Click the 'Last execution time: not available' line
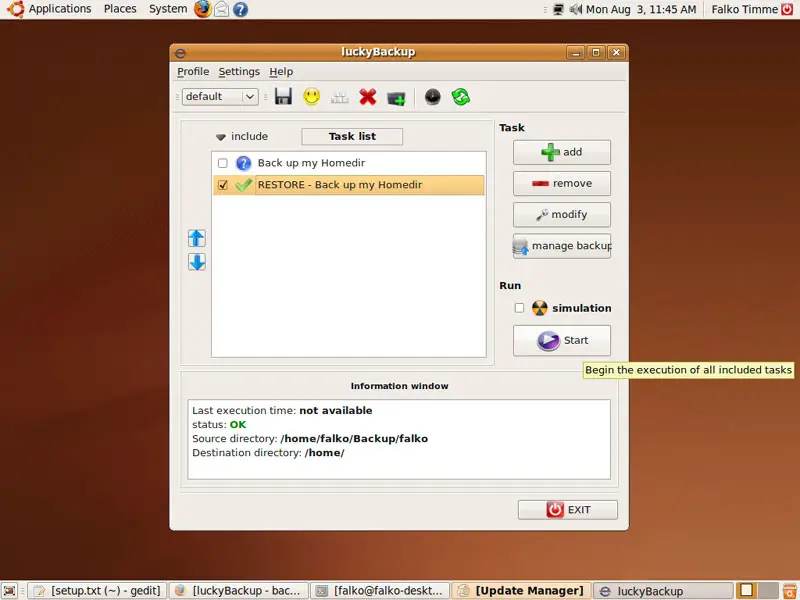This screenshot has width=800, height=600. 282,410
